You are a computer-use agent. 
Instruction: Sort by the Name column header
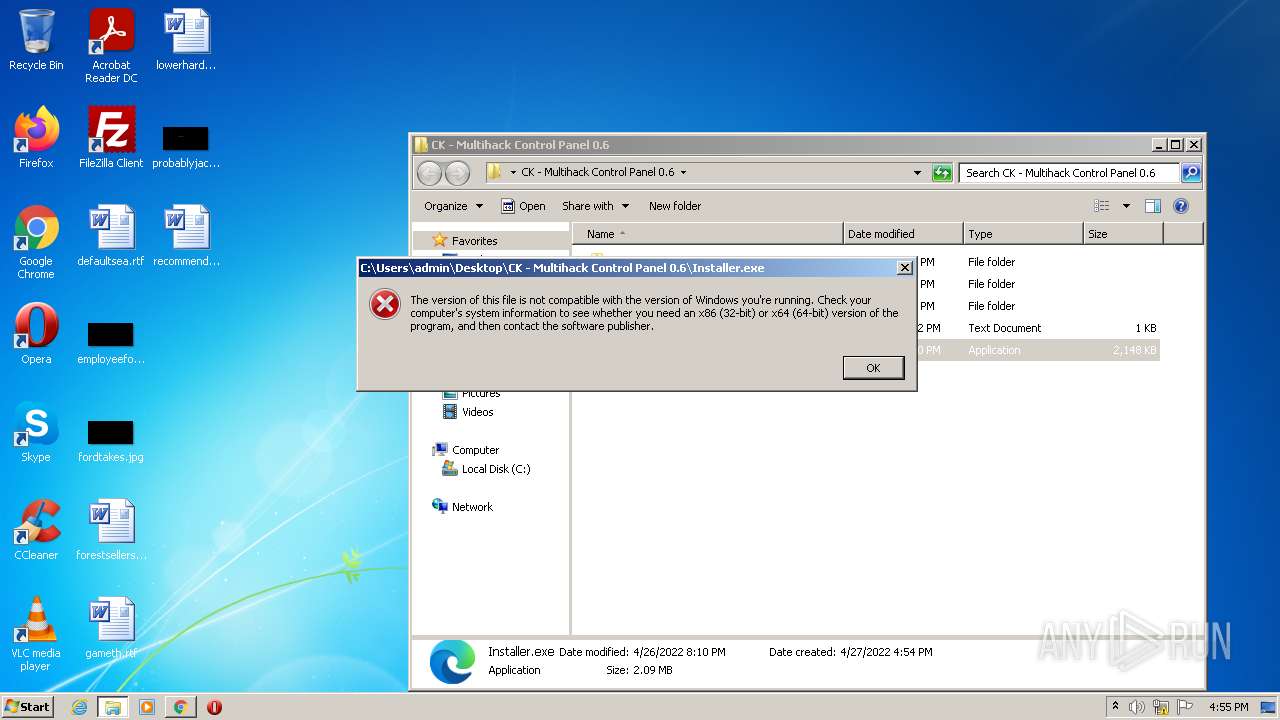coord(708,234)
